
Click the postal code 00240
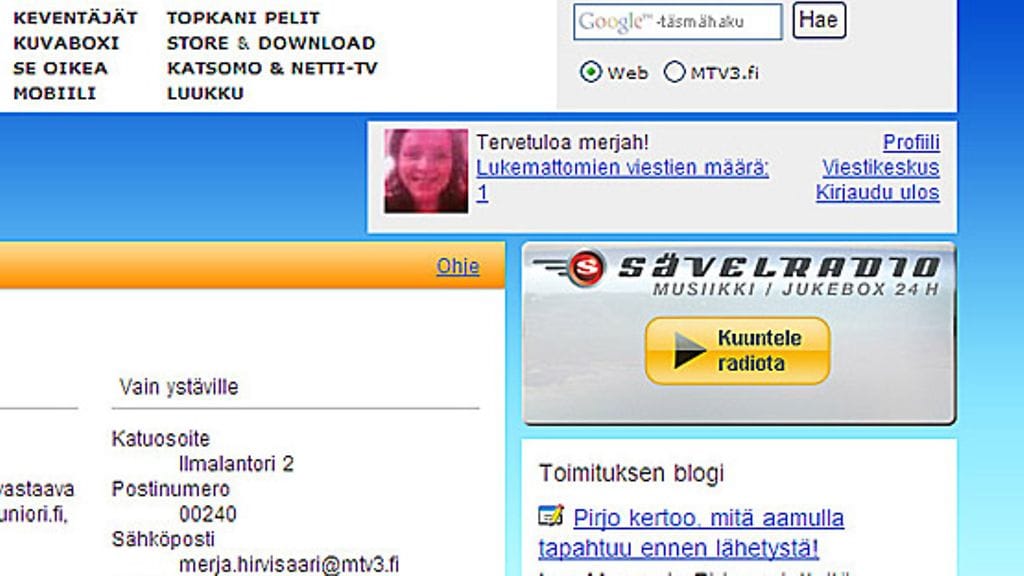[x=208, y=514]
